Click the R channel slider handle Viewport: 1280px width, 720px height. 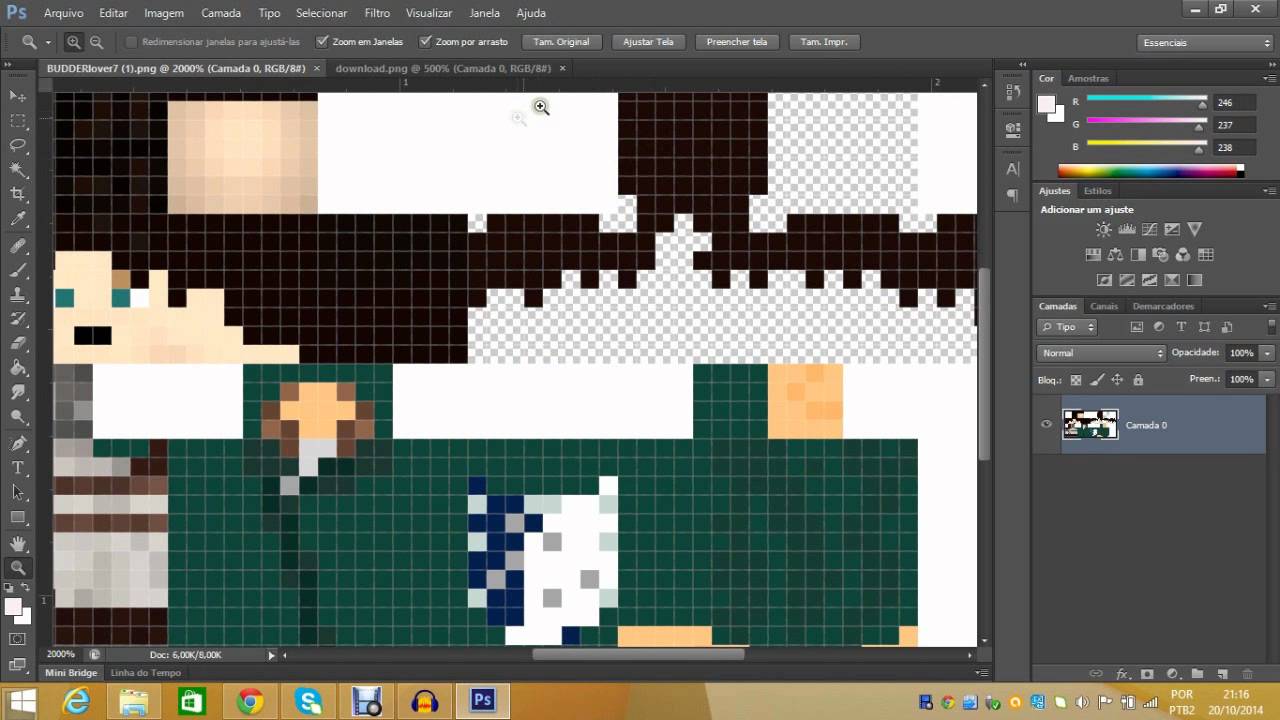(1203, 104)
